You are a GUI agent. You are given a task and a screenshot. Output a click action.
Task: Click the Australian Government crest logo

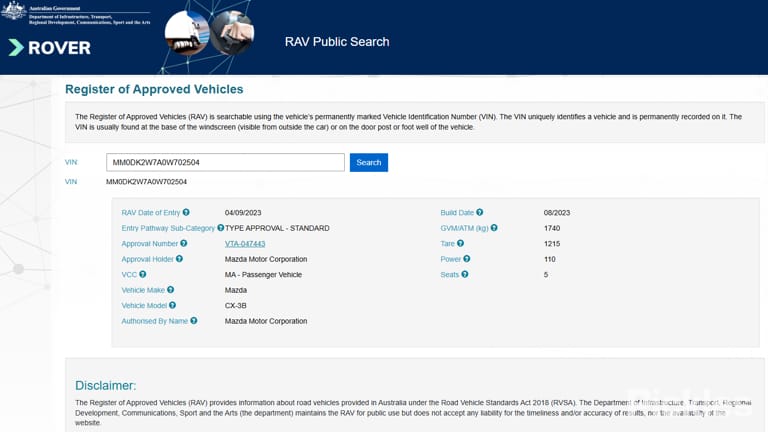pos(14,11)
